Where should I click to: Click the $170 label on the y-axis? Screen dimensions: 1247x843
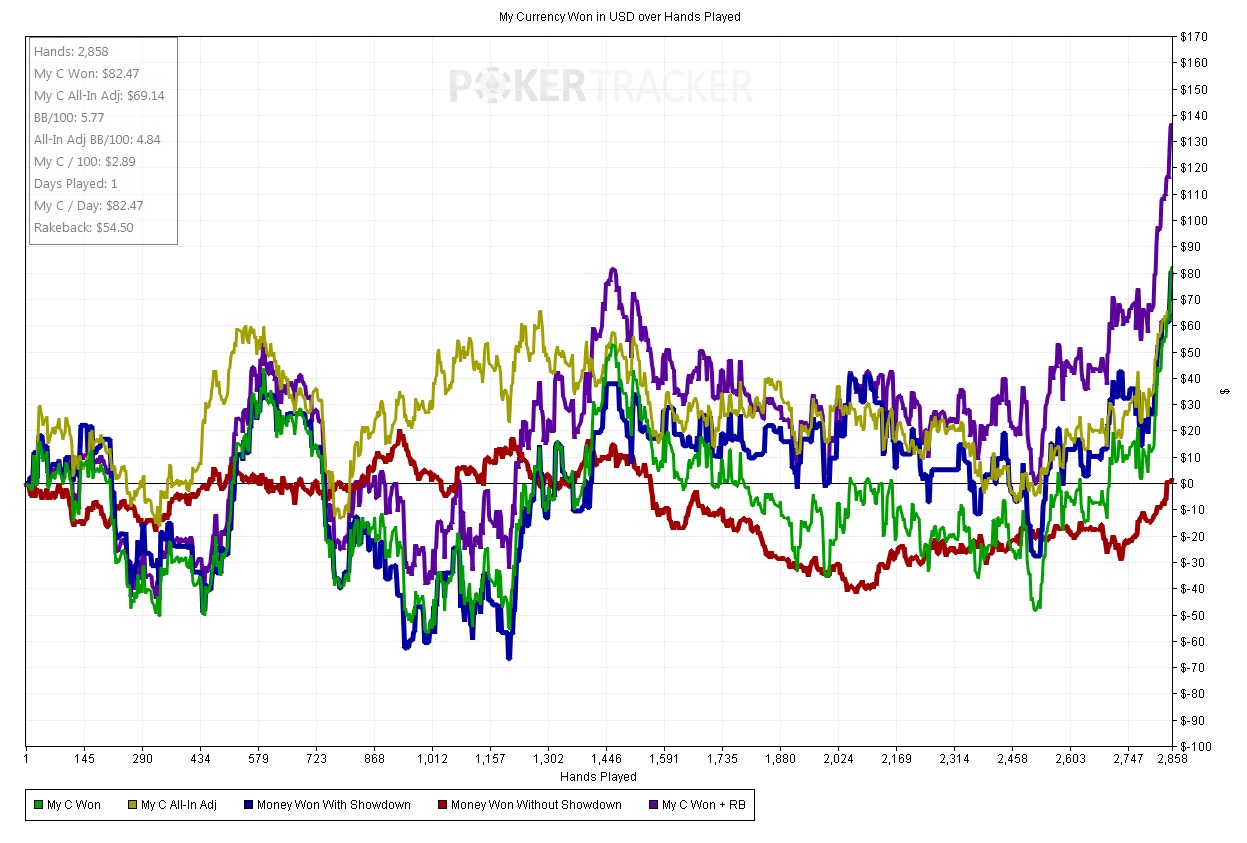coord(1195,37)
